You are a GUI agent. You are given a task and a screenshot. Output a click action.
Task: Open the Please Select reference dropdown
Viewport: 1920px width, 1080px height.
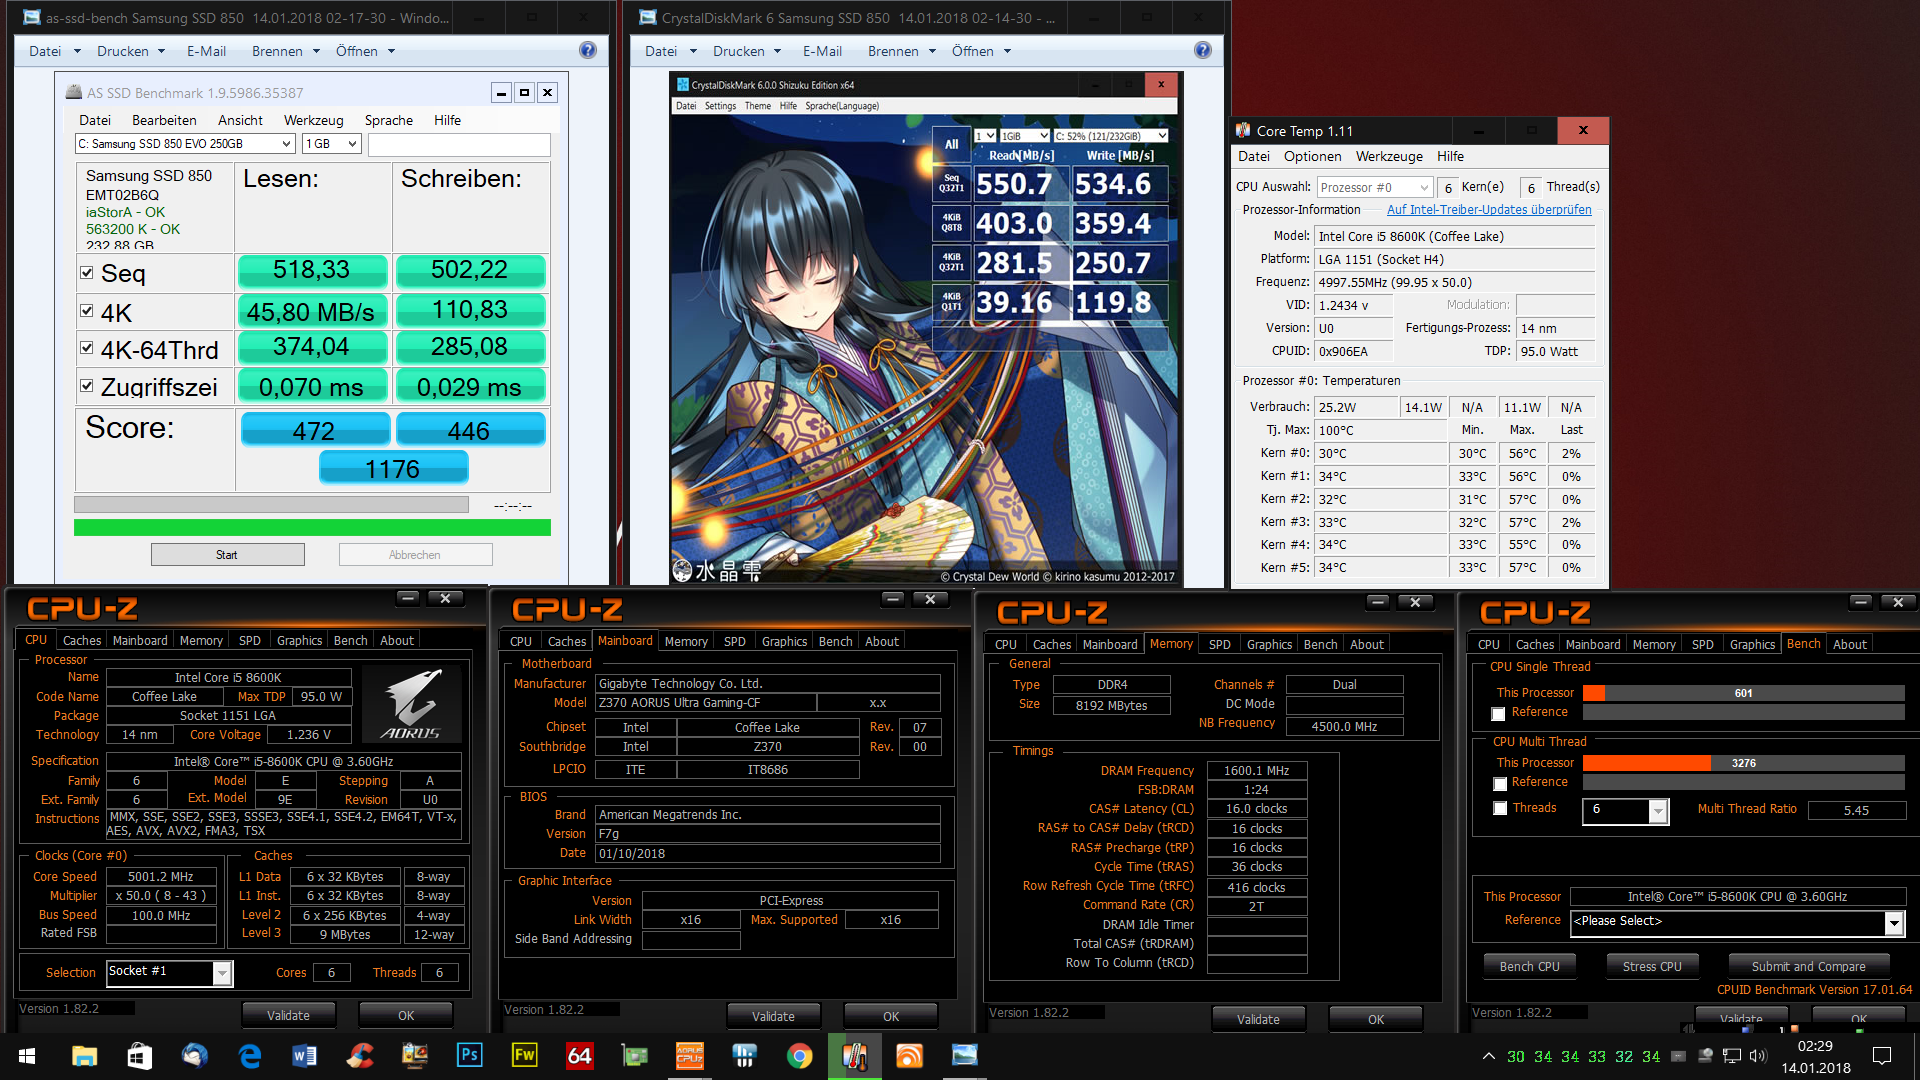tap(1893, 922)
